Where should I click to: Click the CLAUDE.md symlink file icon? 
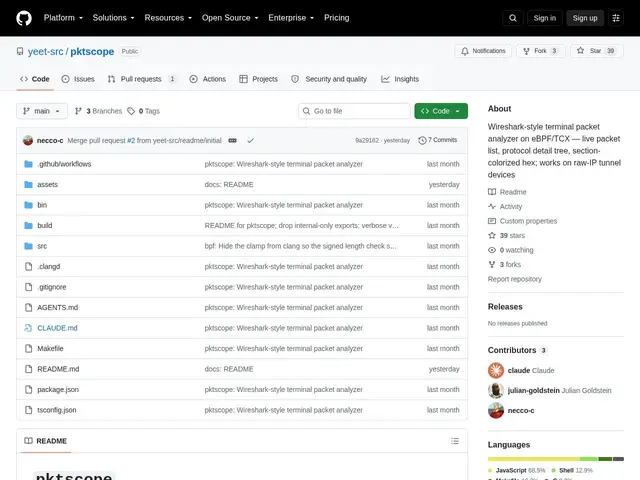tap(28, 328)
